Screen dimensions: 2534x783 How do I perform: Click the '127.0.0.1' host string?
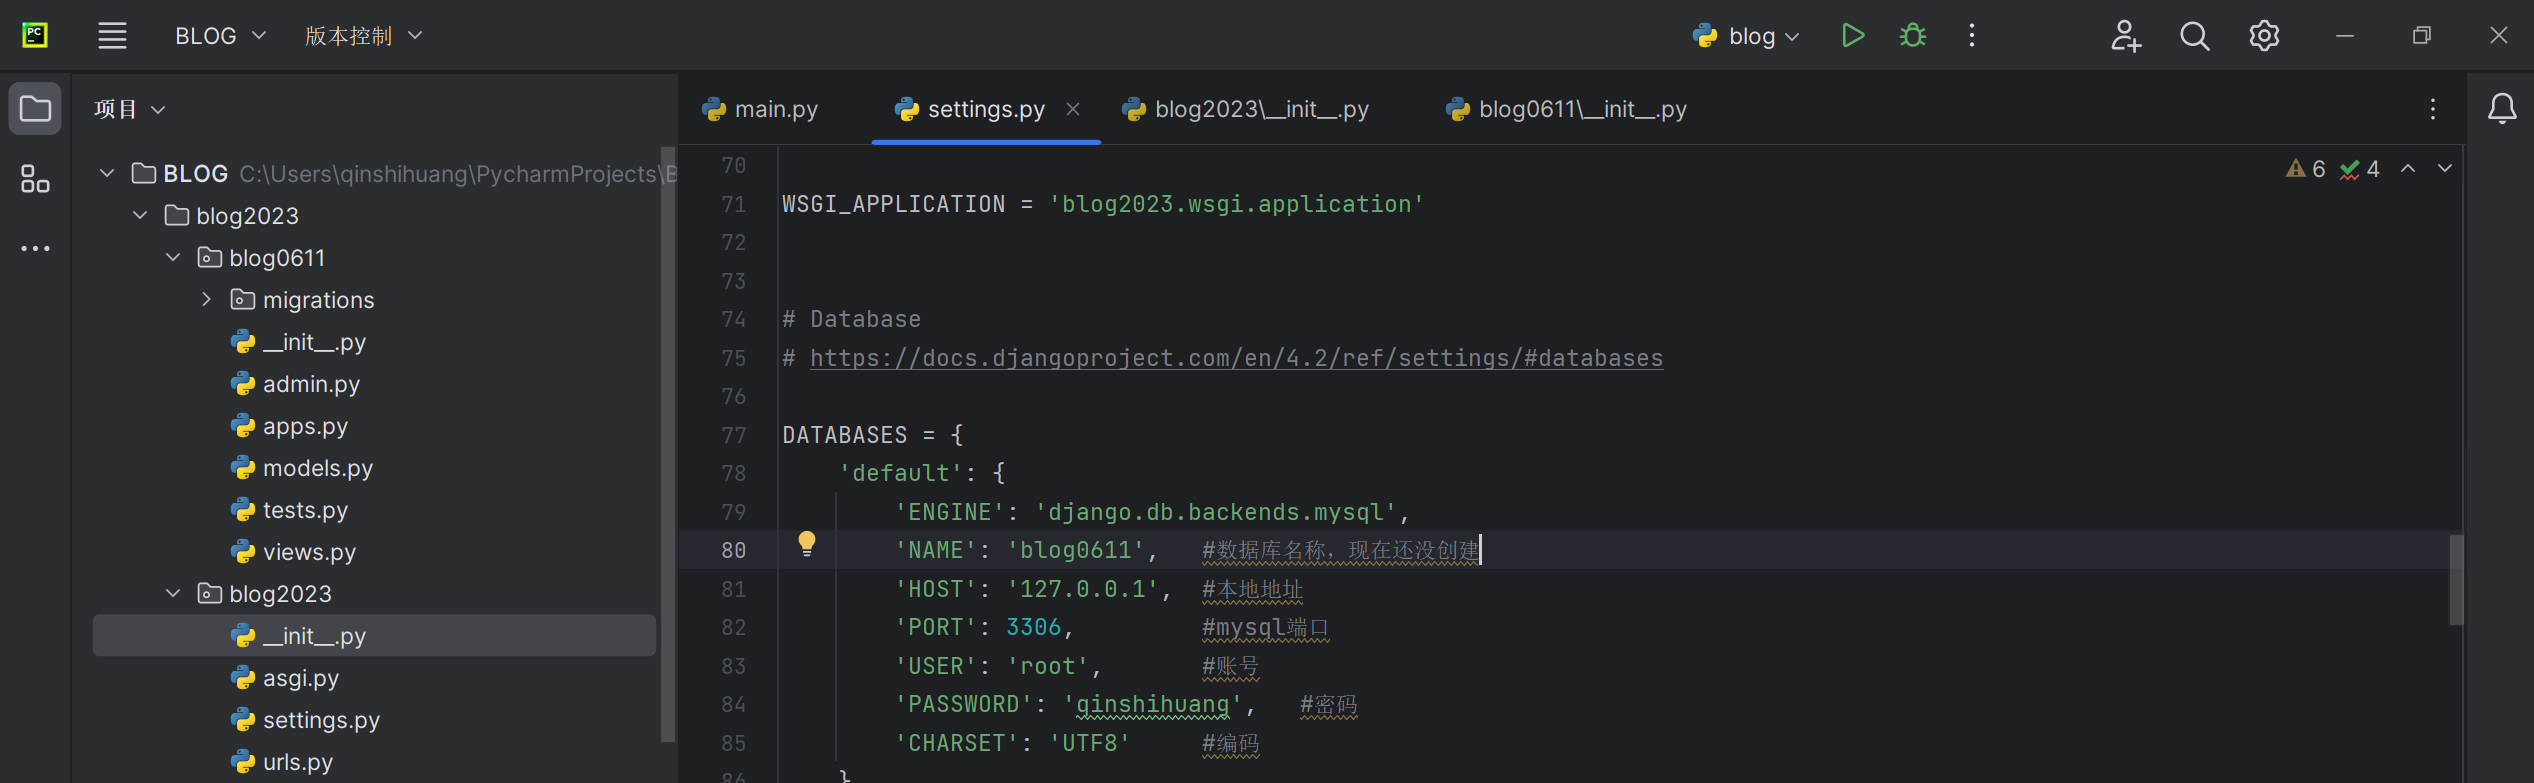coord(1082,589)
